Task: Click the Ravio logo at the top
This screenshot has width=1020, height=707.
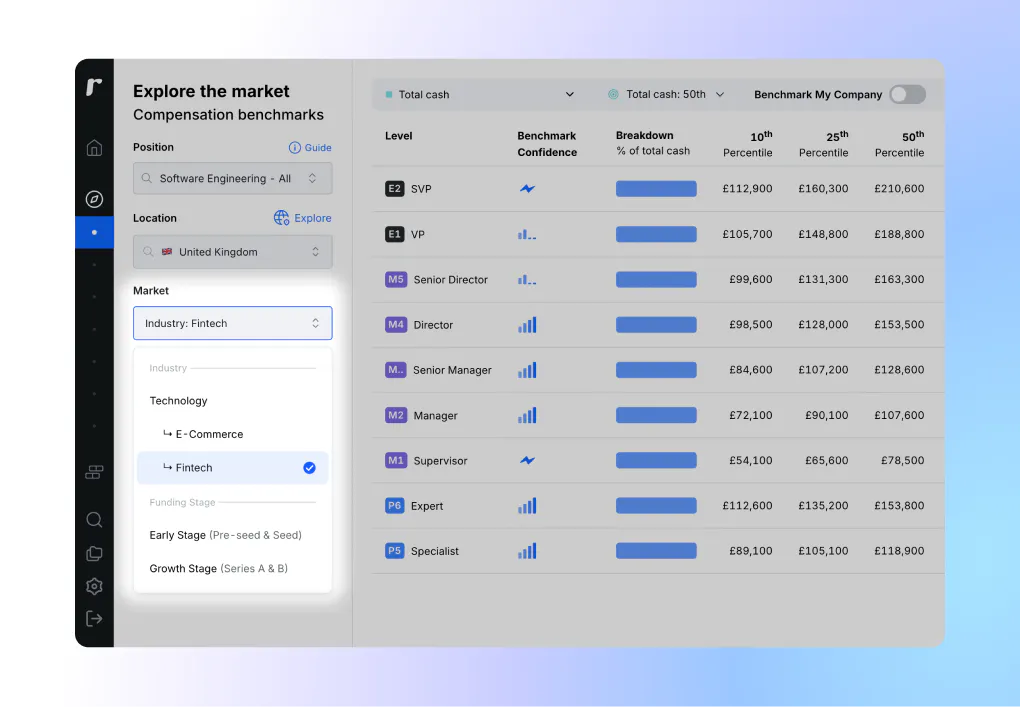Action: 94,88
